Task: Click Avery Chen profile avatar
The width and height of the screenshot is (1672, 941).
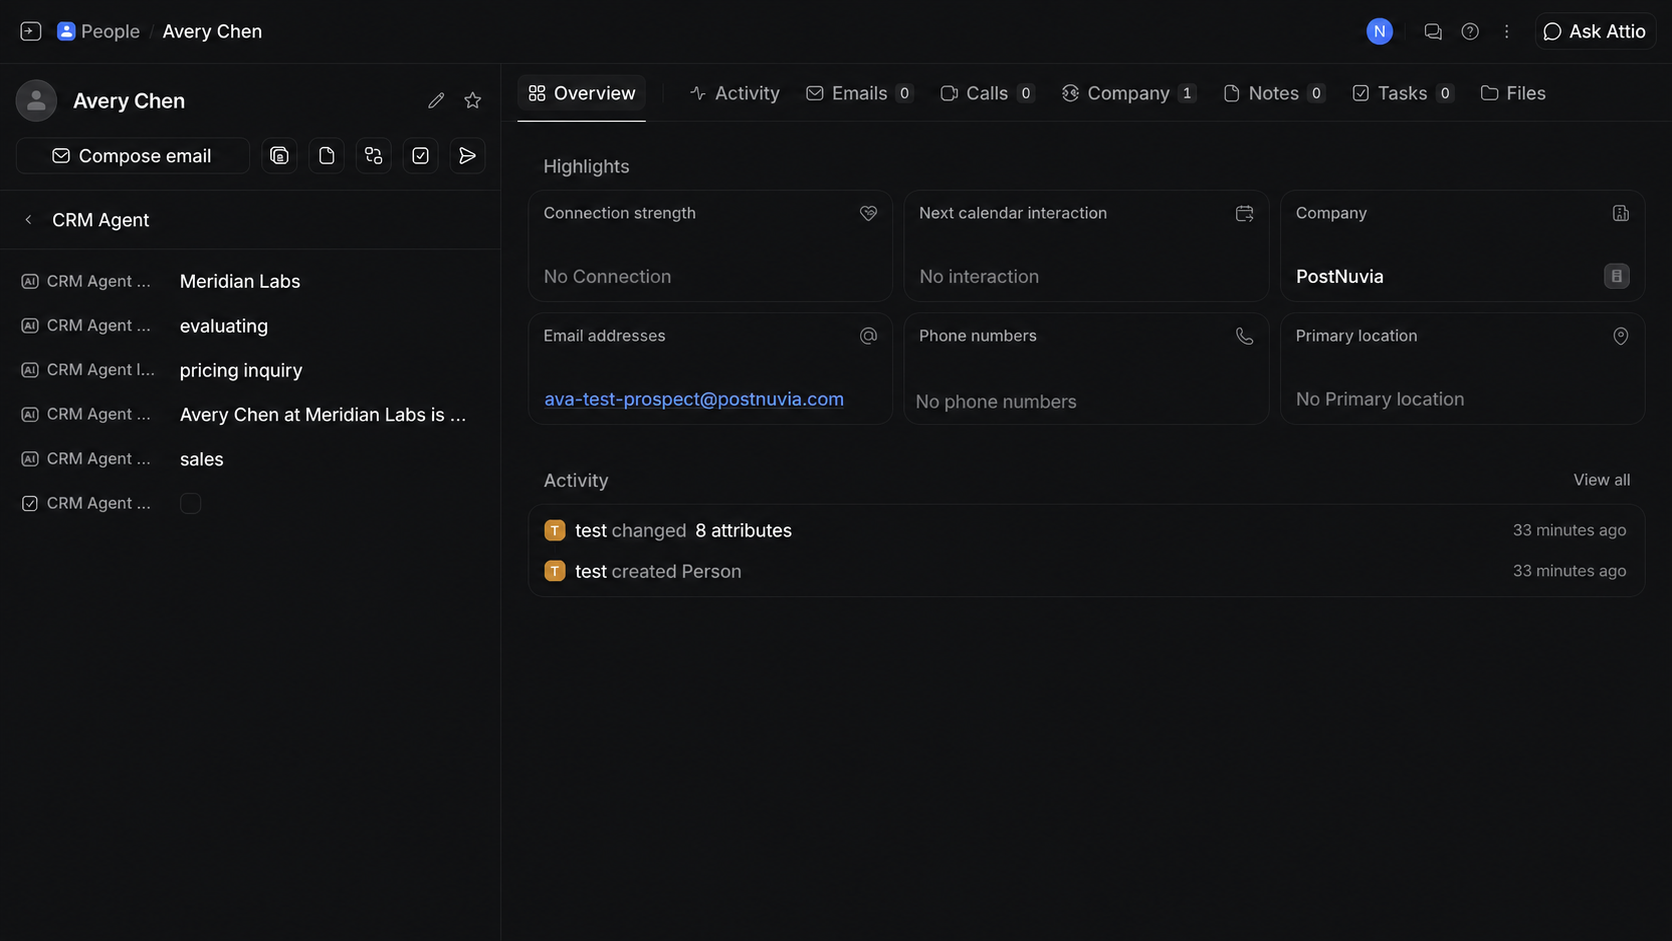Action: [36, 100]
